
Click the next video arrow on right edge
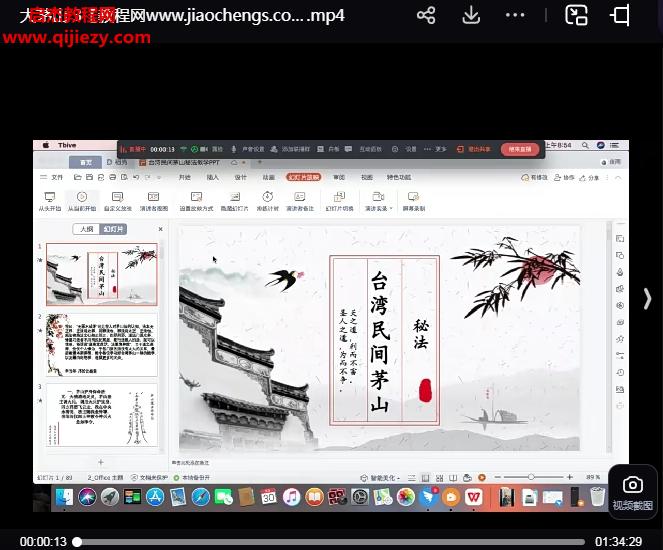(x=647, y=298)
